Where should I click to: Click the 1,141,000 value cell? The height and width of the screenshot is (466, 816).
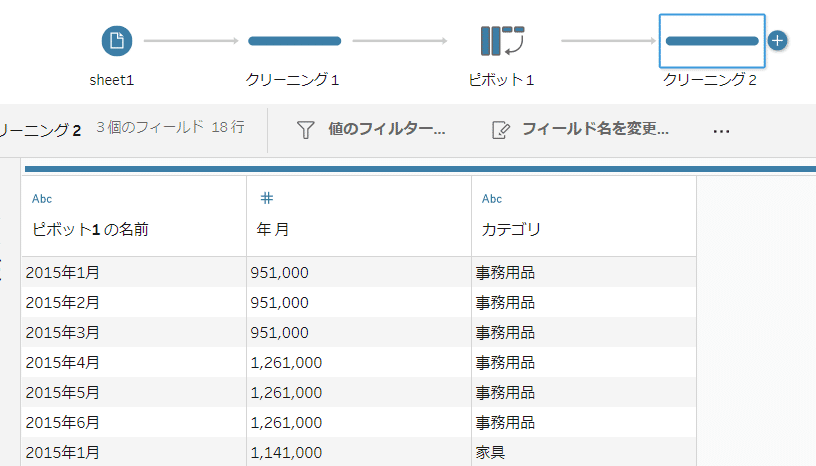(x=359, y=452)
